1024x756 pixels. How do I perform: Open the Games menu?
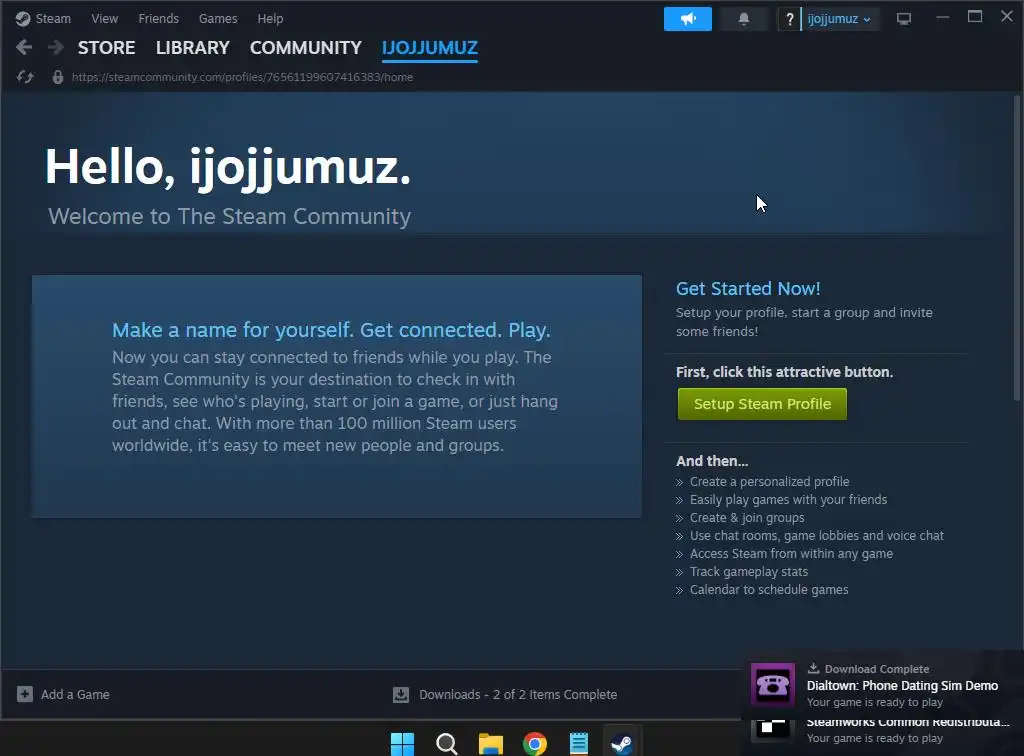pos(217,18)
